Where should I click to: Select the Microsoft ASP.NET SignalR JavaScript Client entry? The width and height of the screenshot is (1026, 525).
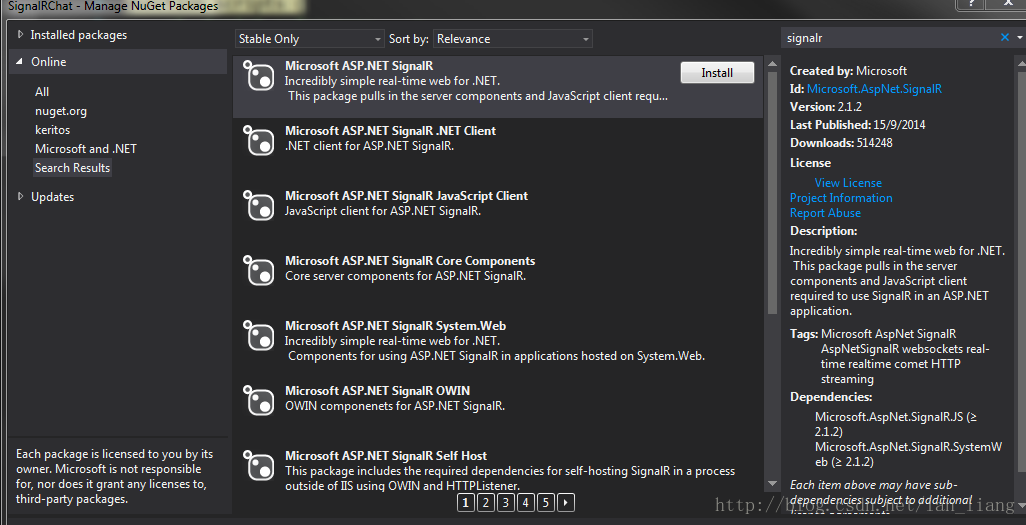click(498, 215)
